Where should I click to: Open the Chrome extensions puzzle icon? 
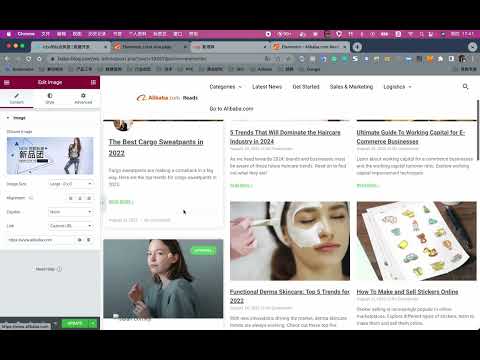(441, 59)
